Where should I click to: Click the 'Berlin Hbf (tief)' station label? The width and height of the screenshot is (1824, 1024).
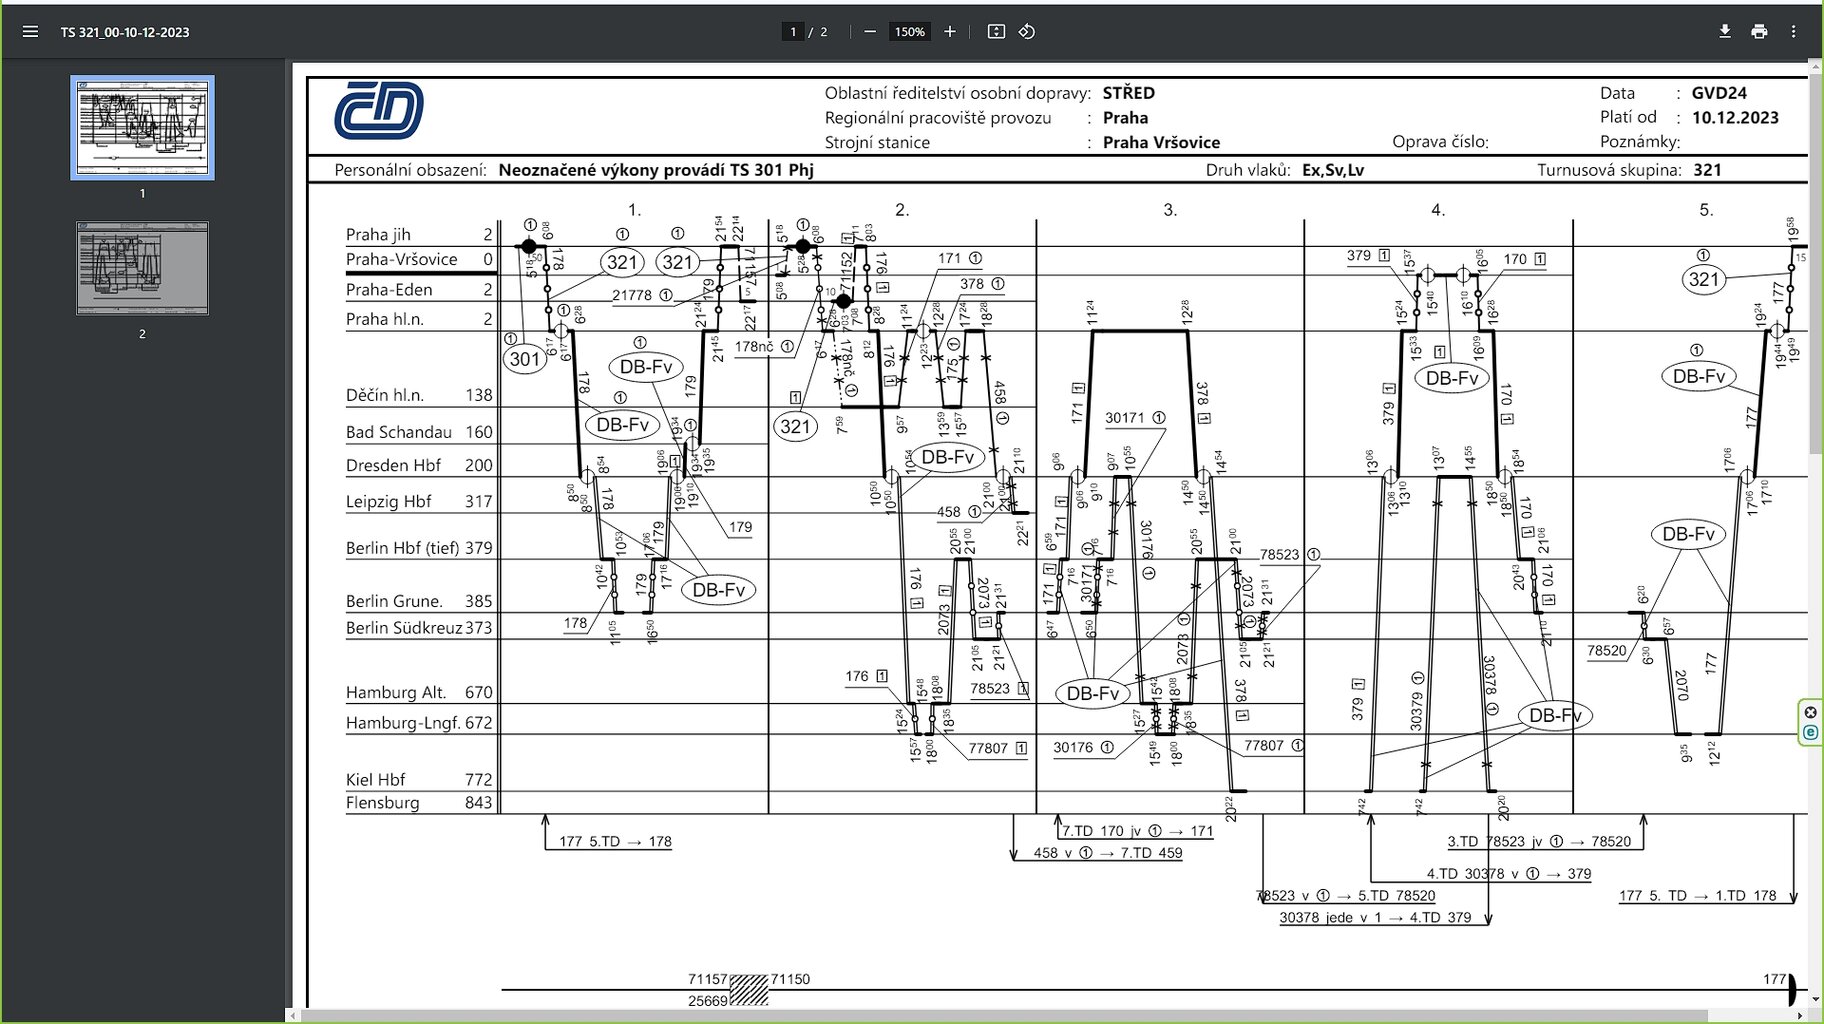point(402,548)
